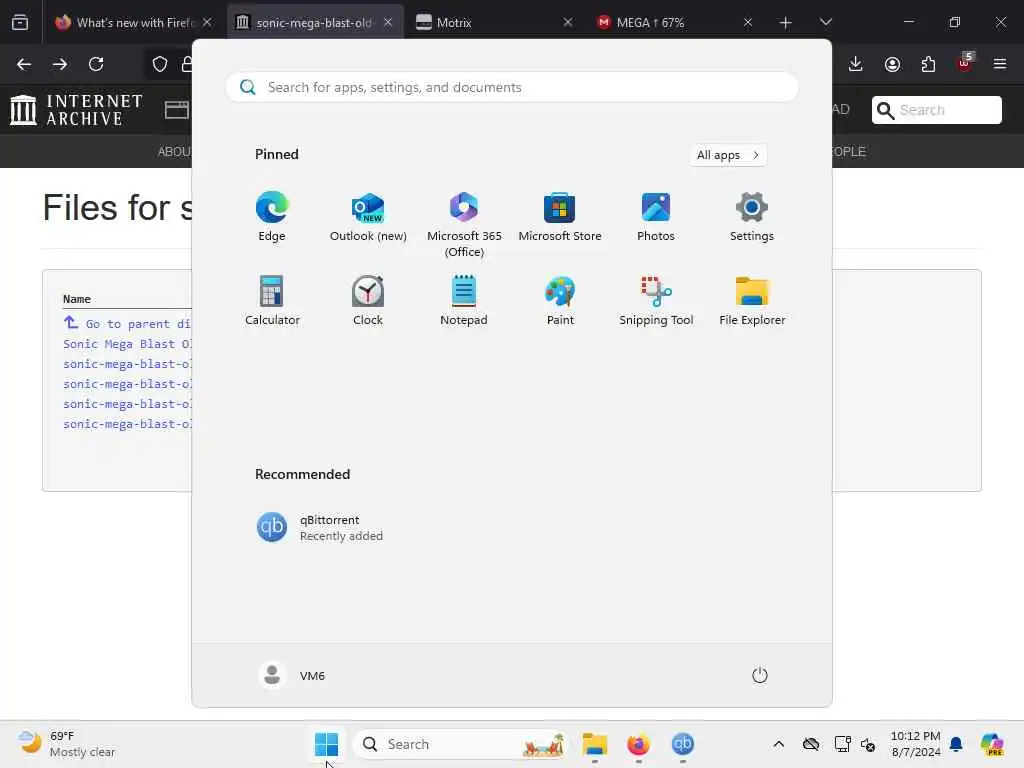The height and width of the screenshot is (768, 1024).
Task: Go back in Firefox
Action: (24, 64)
